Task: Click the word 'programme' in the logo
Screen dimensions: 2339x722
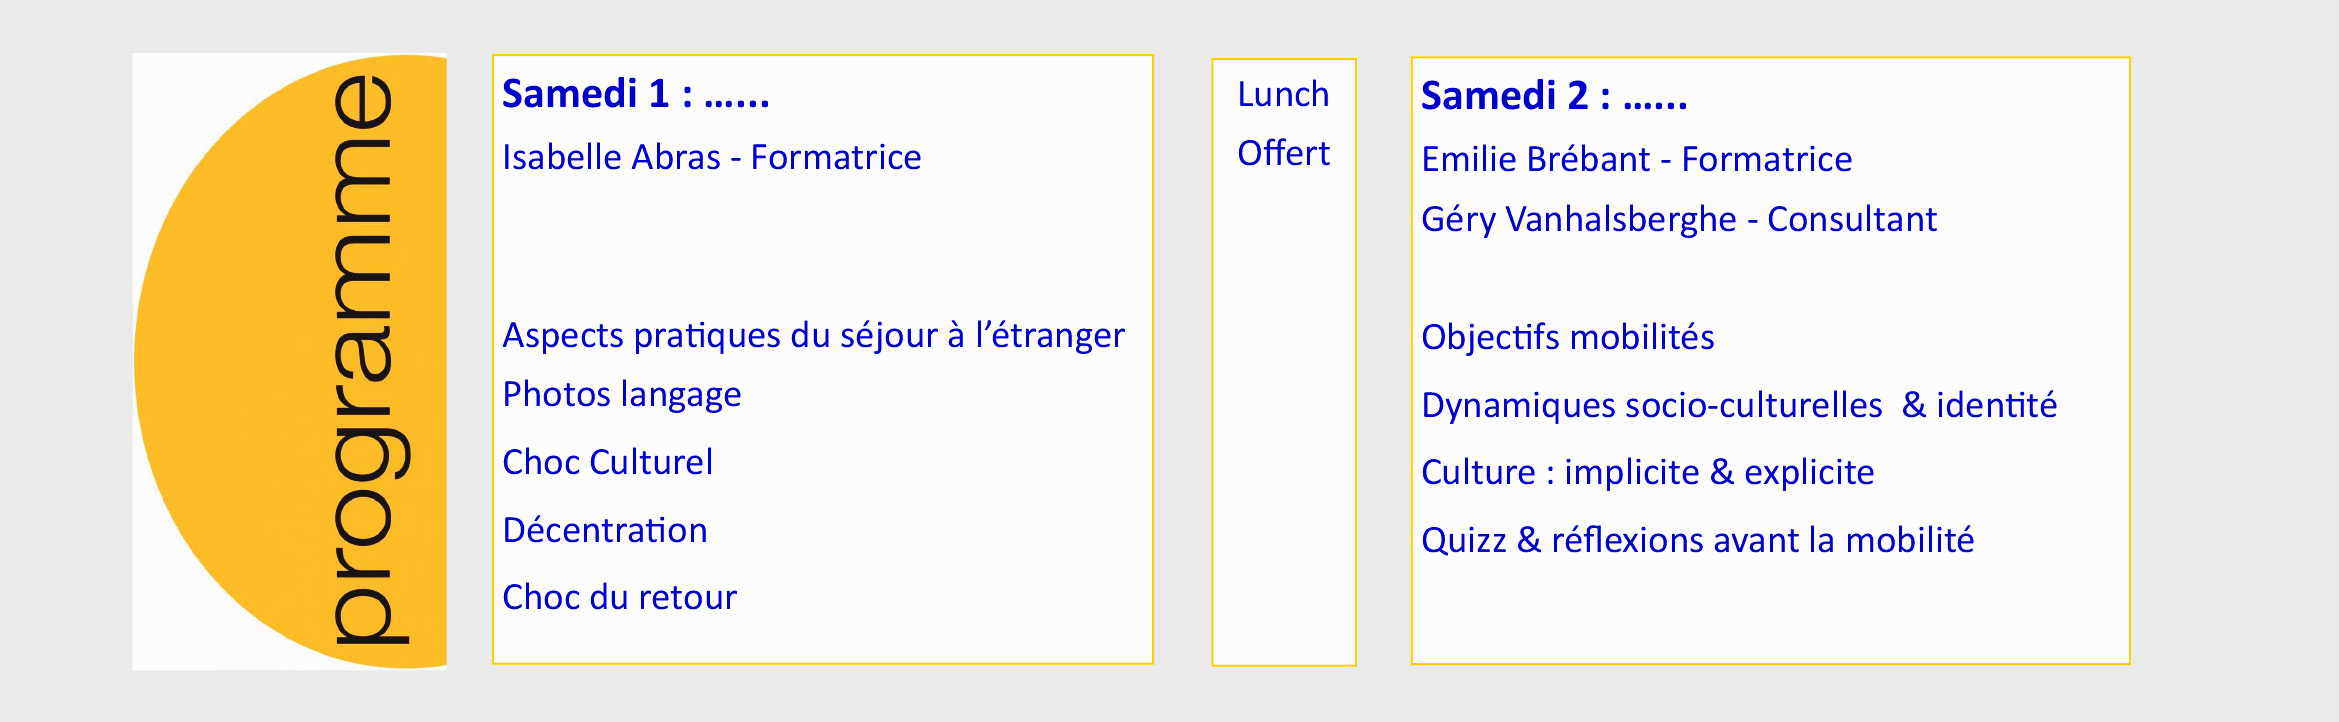Action: [369, 360]
